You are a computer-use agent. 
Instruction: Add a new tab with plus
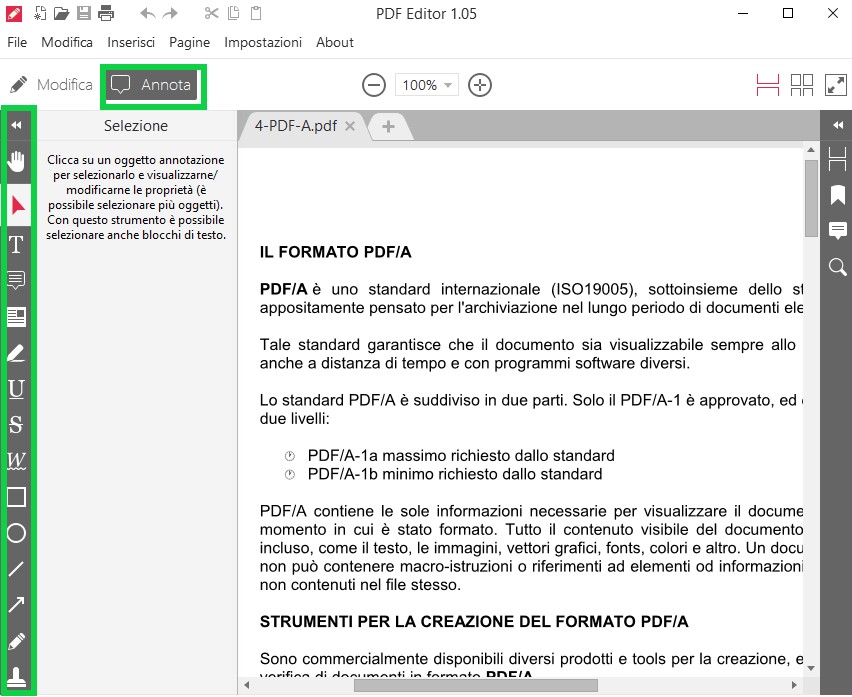[388, 127]
